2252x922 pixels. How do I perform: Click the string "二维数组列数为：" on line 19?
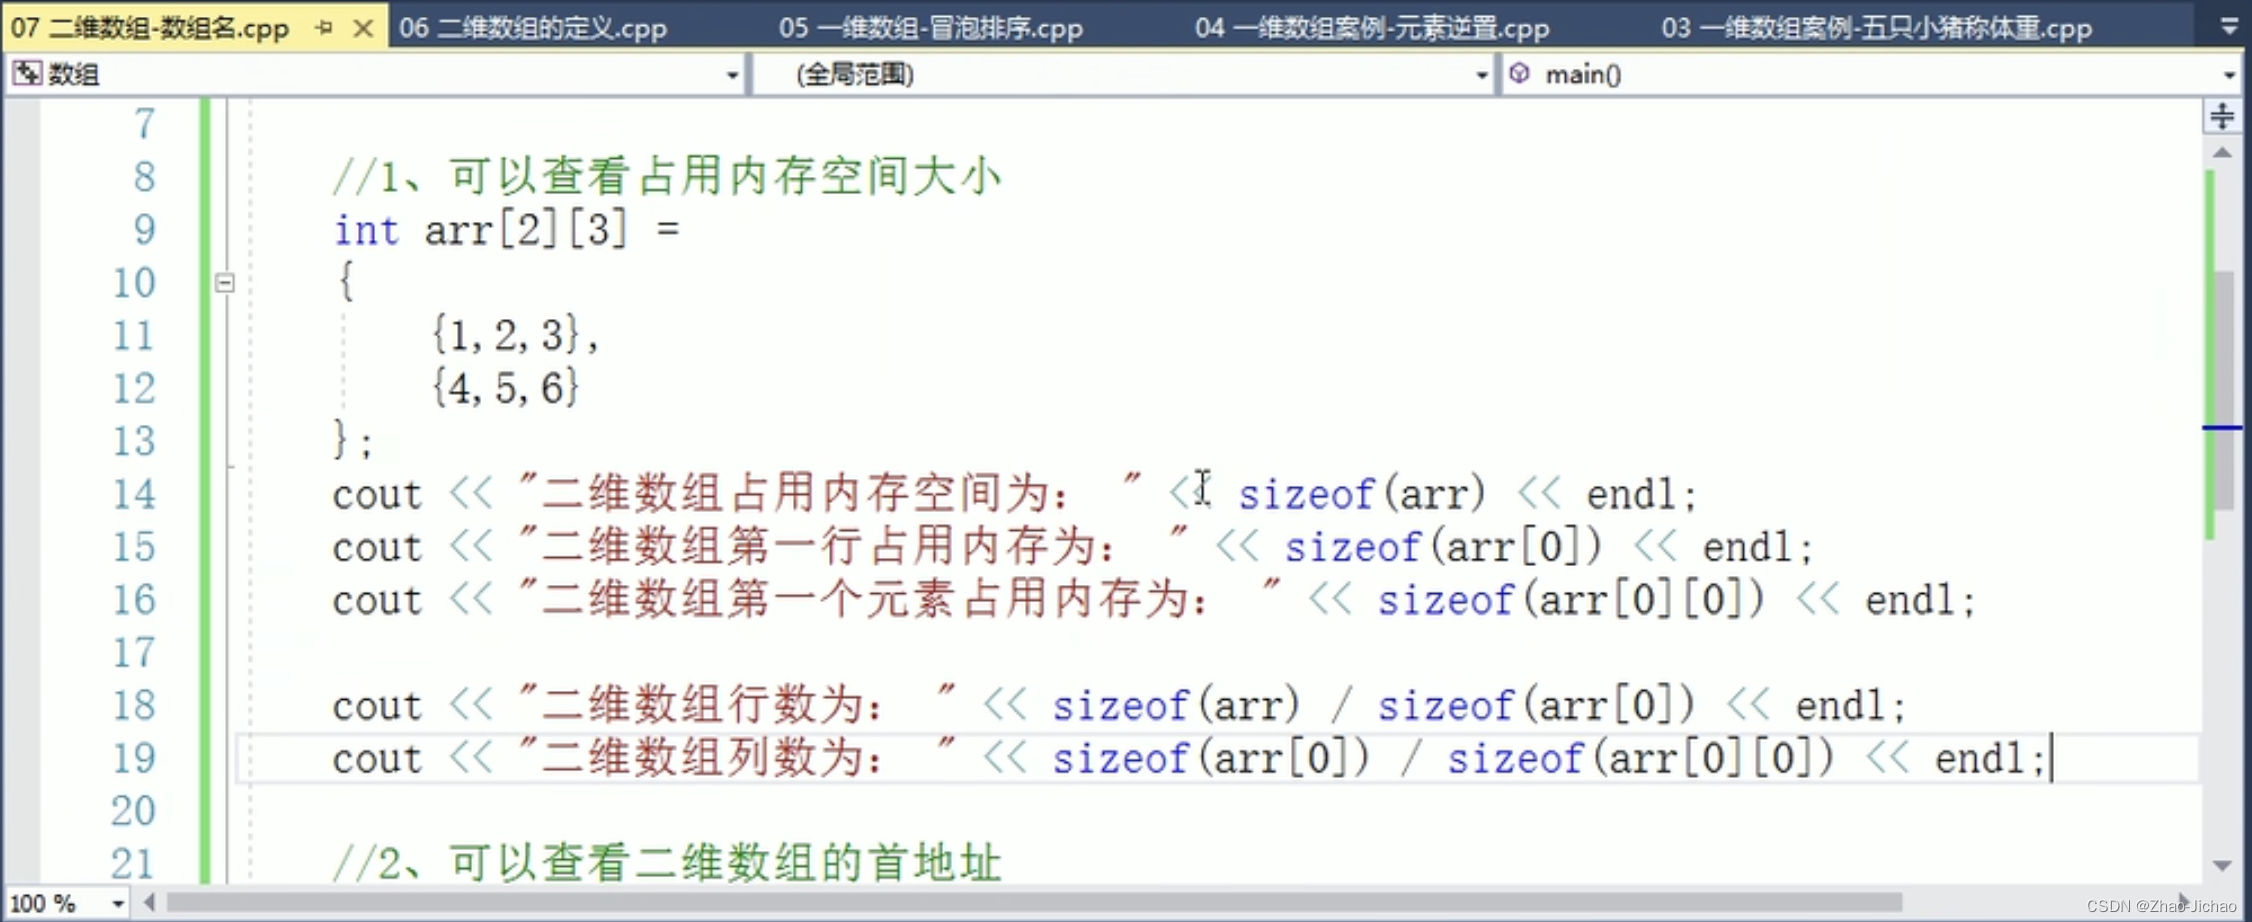click(737, 758)
